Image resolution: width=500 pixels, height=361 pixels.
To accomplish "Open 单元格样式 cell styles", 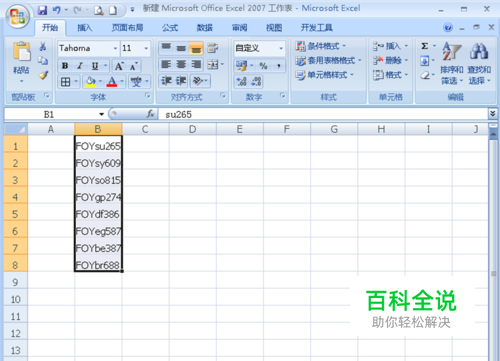I will coord(324,75).
